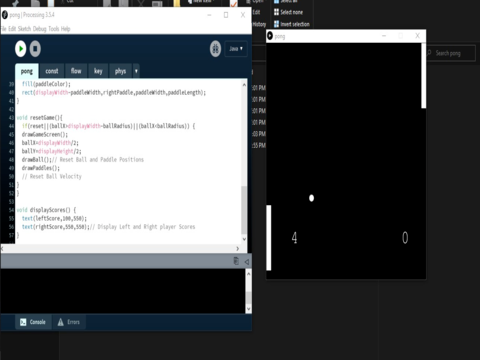The height and width of the screenshot is (360, 480).
Task: Click the left paddle in the pong game
Action: (269, 237)
